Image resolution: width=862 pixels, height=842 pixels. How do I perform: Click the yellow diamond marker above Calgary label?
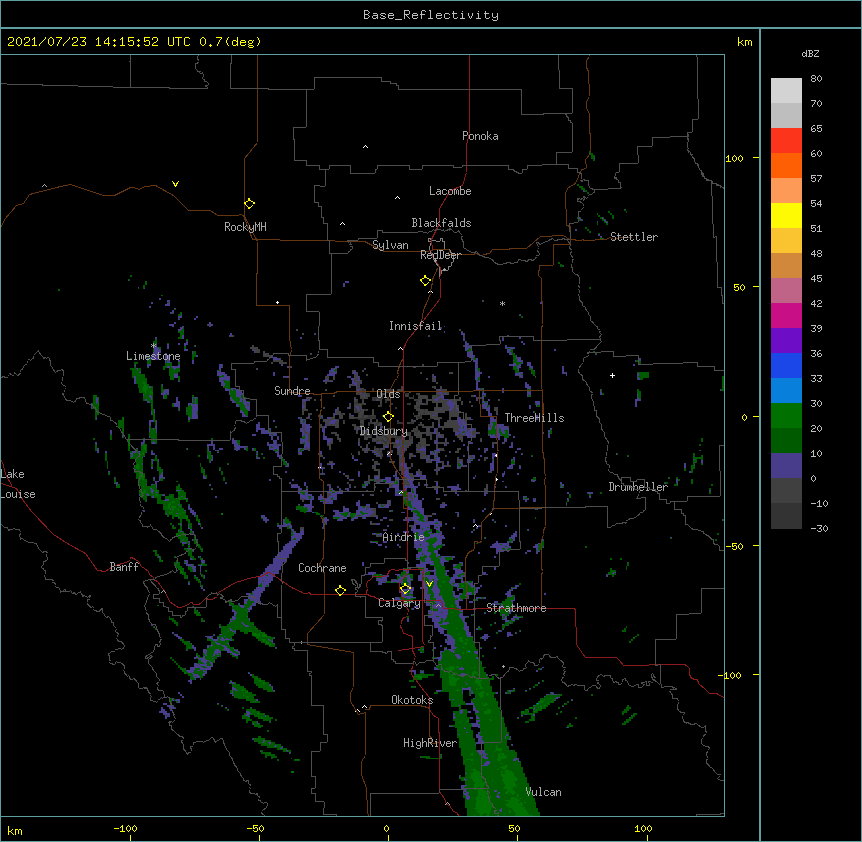tap(405, 589)
